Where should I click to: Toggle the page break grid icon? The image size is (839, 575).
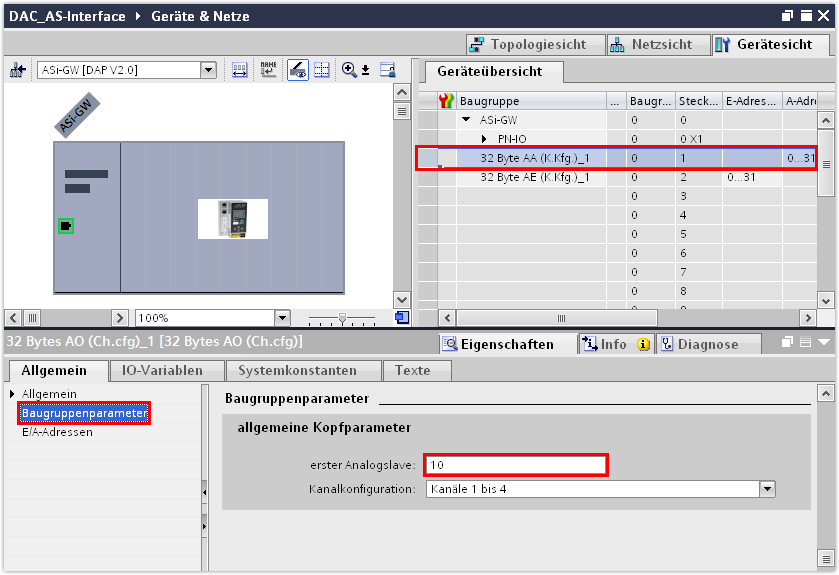click(322, 70)
